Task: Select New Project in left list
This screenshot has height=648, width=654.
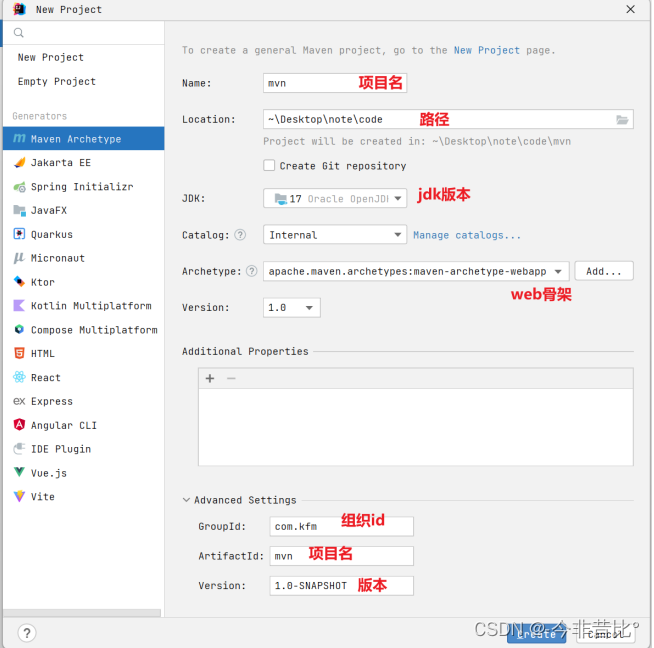Action: [x=83, y=57]
